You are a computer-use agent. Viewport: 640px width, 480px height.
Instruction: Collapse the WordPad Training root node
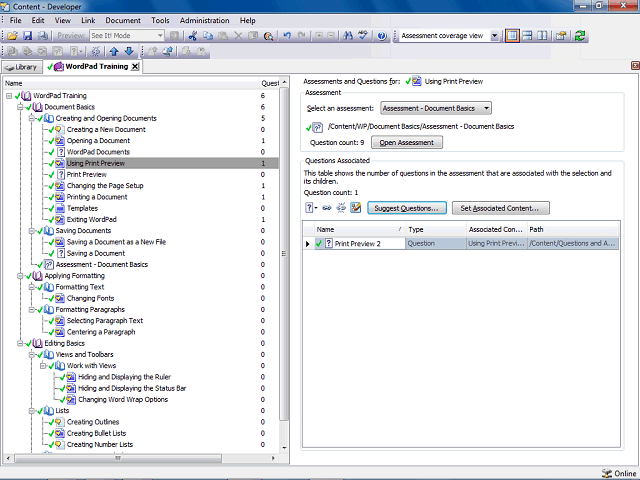pos(9,96)
